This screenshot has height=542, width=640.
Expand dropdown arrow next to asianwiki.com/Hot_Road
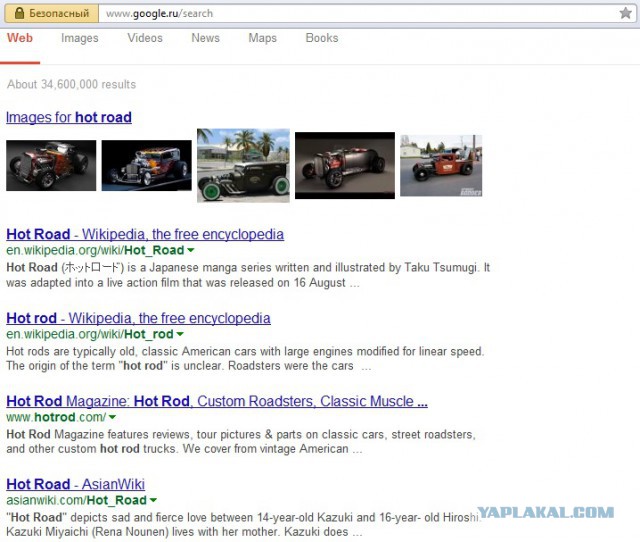(153, 500)
